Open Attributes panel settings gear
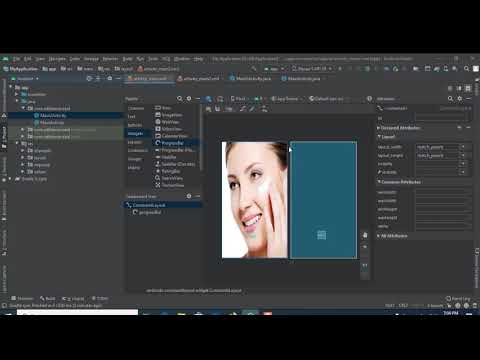This screenshot has width=480, height=360. pyautogui.click(x=460, y=99)
